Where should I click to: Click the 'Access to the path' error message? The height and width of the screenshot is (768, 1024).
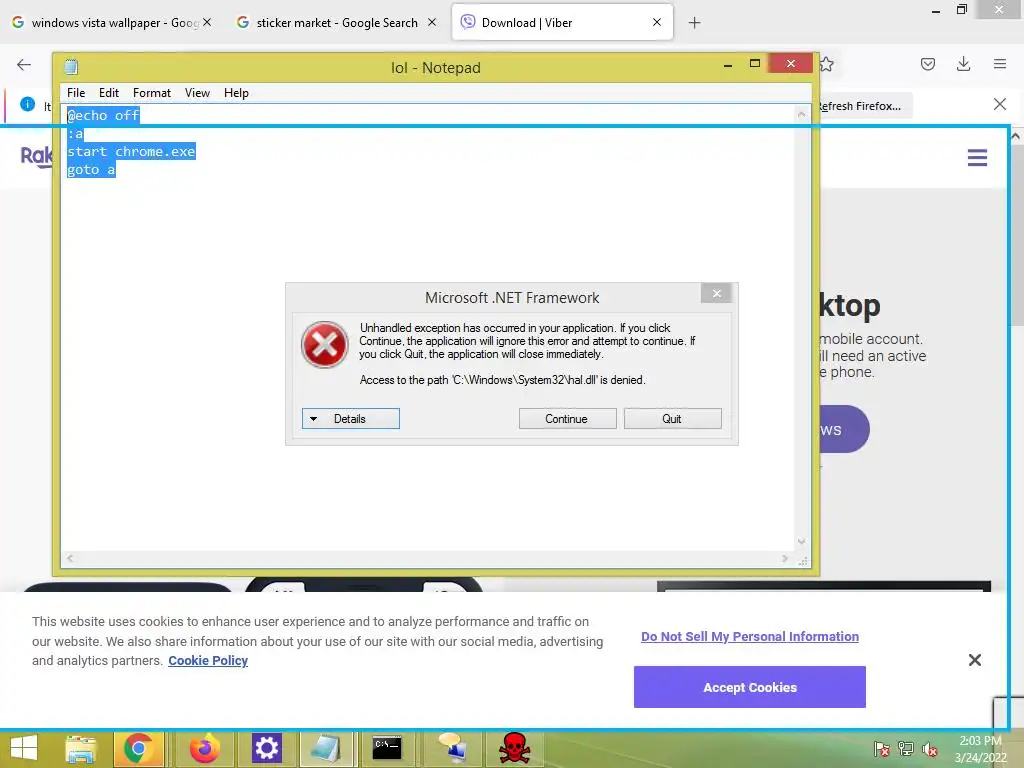tap(502, 380)
